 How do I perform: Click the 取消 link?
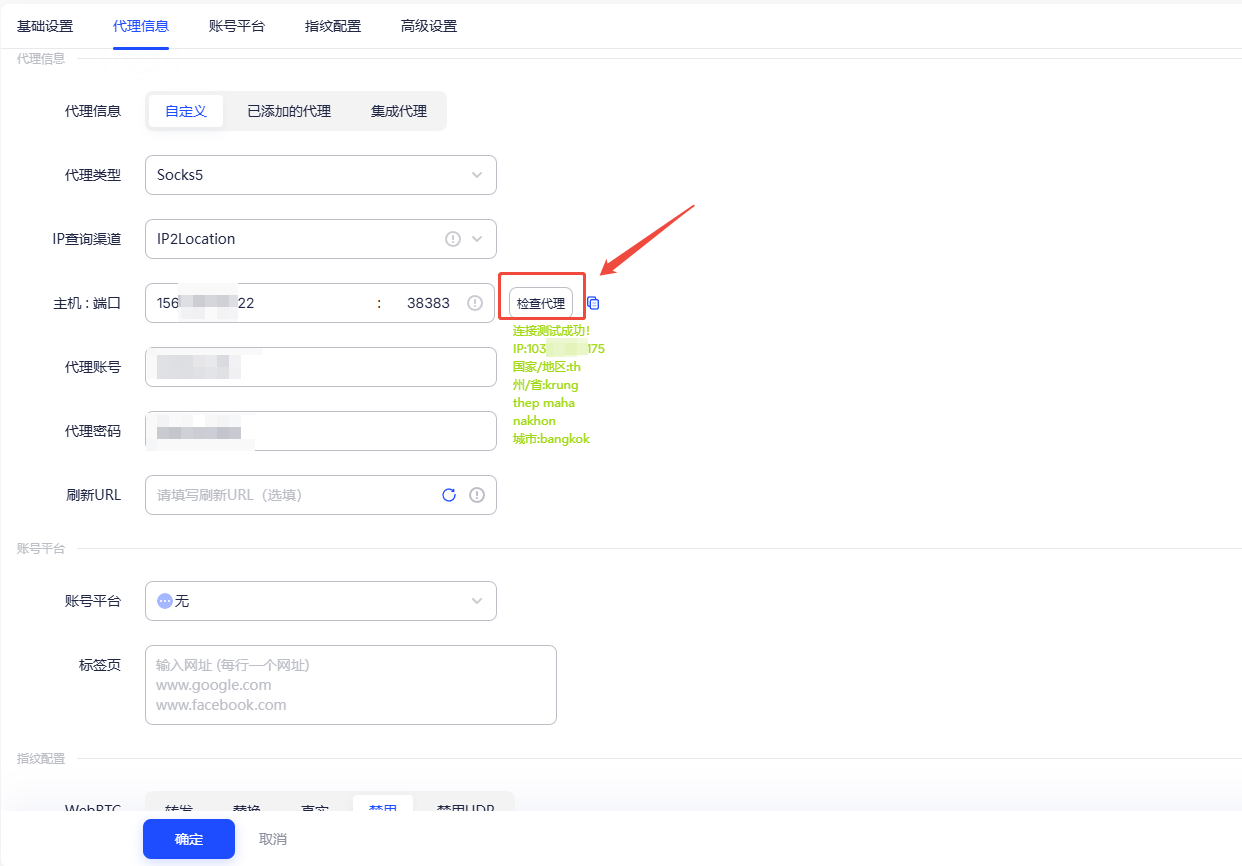coord(273,839)
